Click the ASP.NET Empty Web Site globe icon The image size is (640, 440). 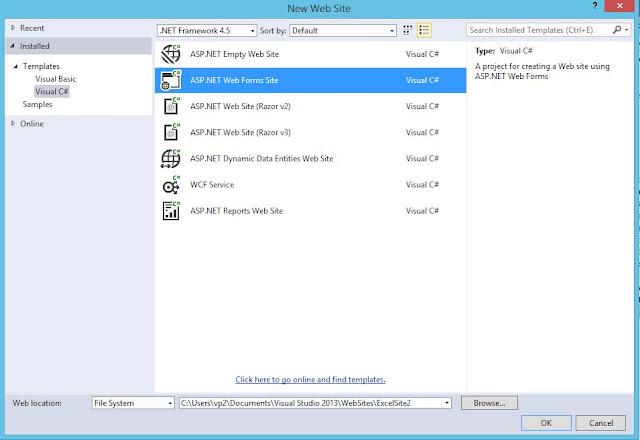(x=171, y=54)
